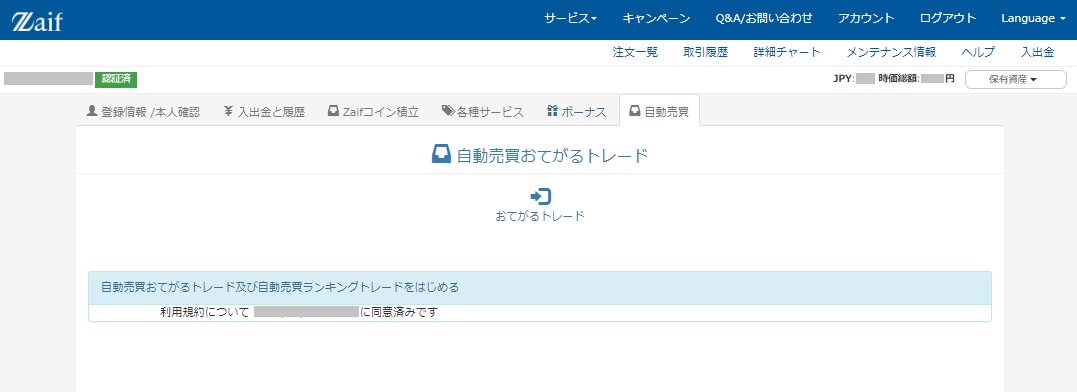1077x392 pixels.
Task: Expand the 保有資産 dropdown
Action: point(1015,80)
